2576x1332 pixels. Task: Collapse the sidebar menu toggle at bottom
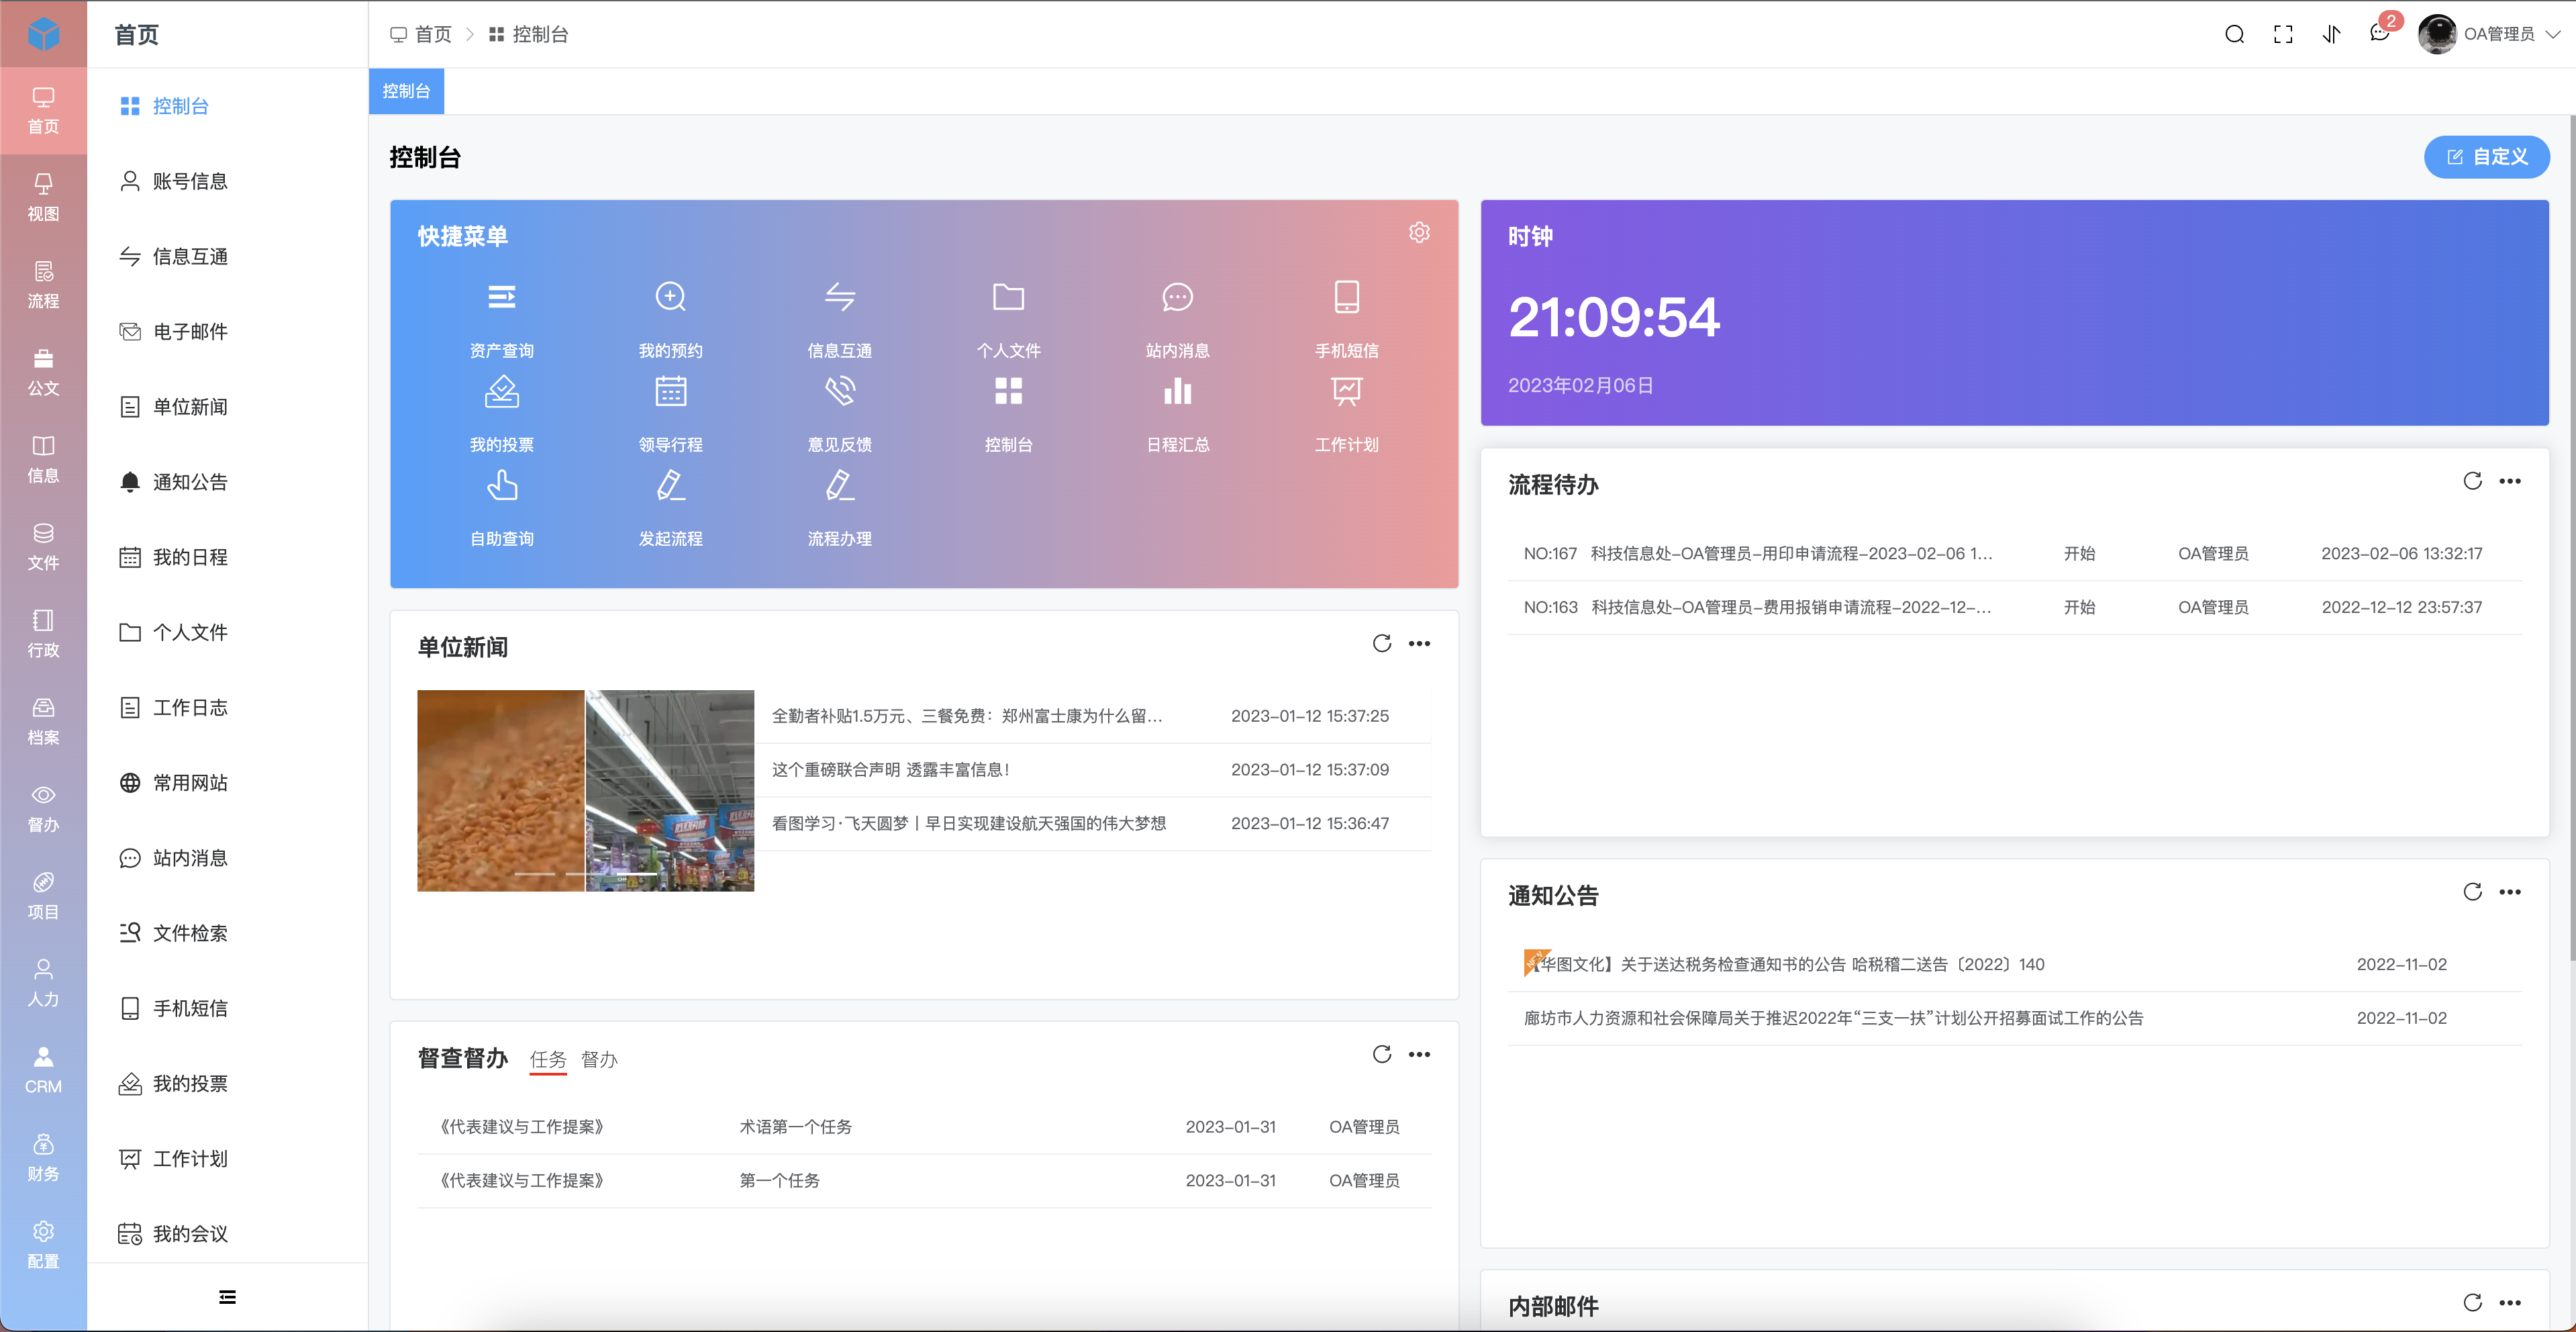coord(227,1297)
